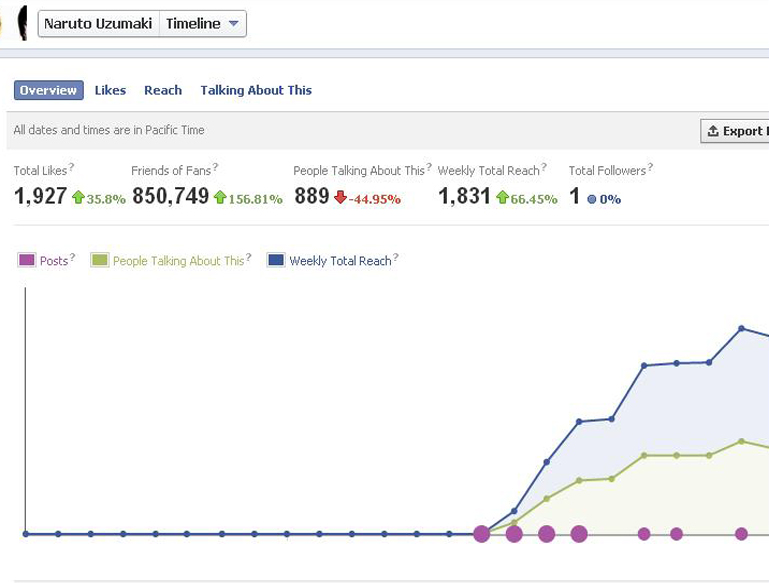Toggle the purple Posts legend swatch
The height and width of the screenshot is (583, 769).
(26, 260)
